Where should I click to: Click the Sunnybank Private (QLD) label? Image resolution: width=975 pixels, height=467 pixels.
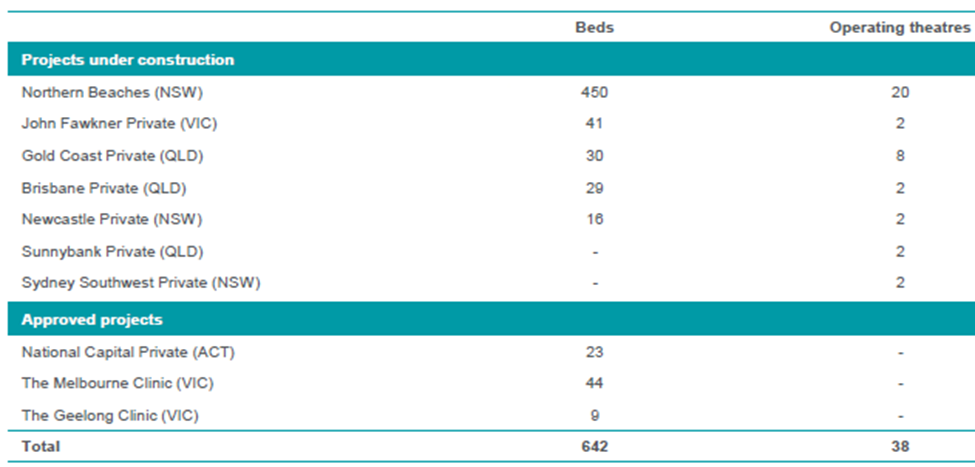[x=113, y=252]
